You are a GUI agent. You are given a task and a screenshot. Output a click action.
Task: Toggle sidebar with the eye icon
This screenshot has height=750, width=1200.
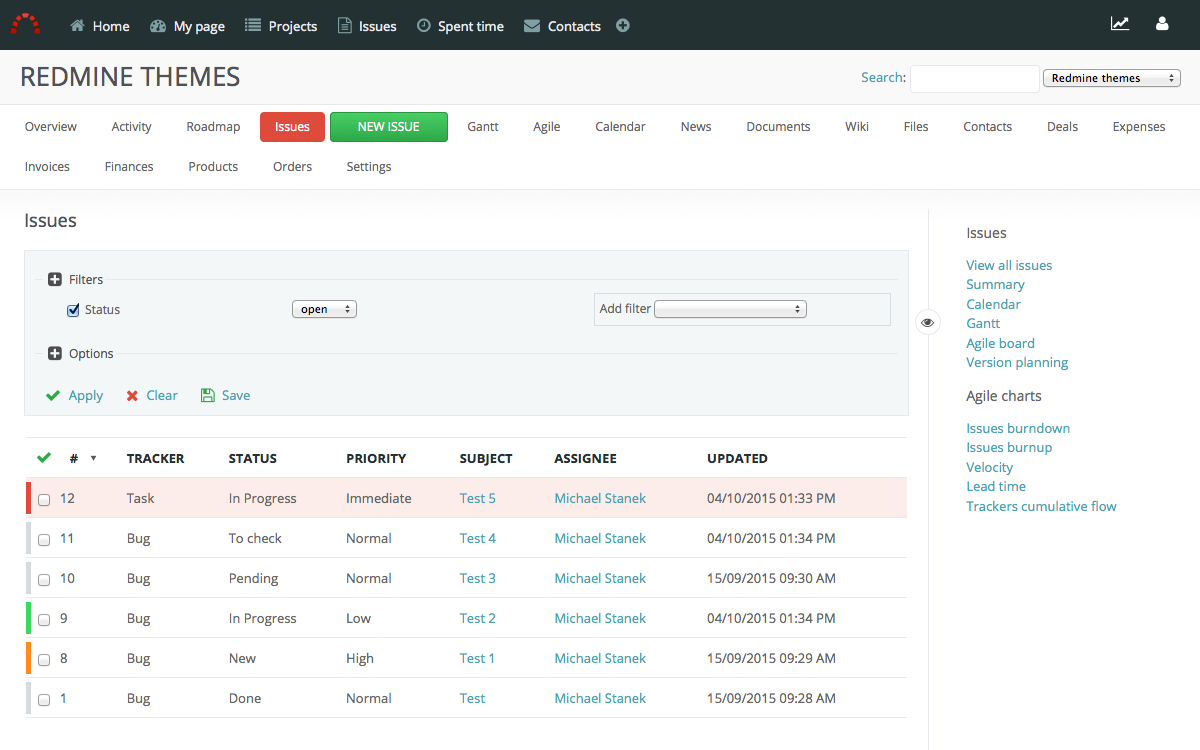(x=928, y=322)
